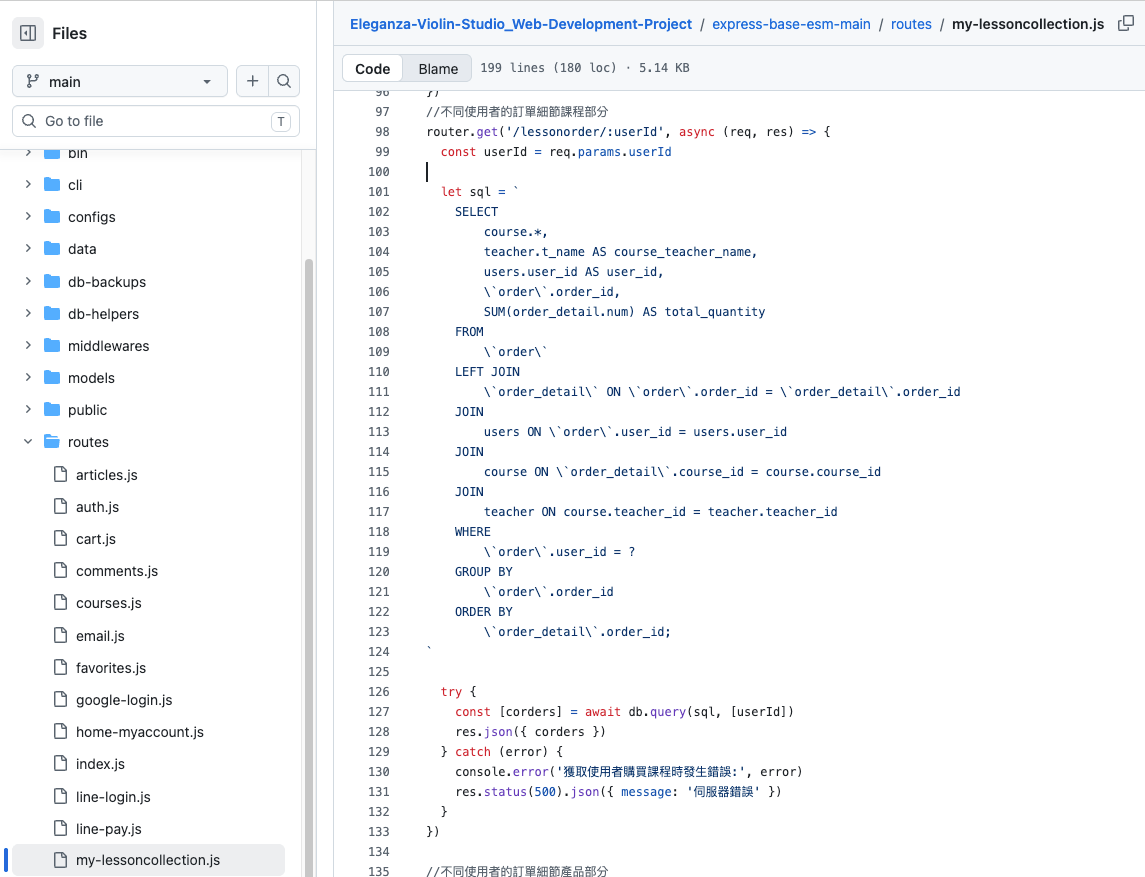This screenshot has height=877, width=1145.
Task: Click the models folder name
Action: (91, 378)
